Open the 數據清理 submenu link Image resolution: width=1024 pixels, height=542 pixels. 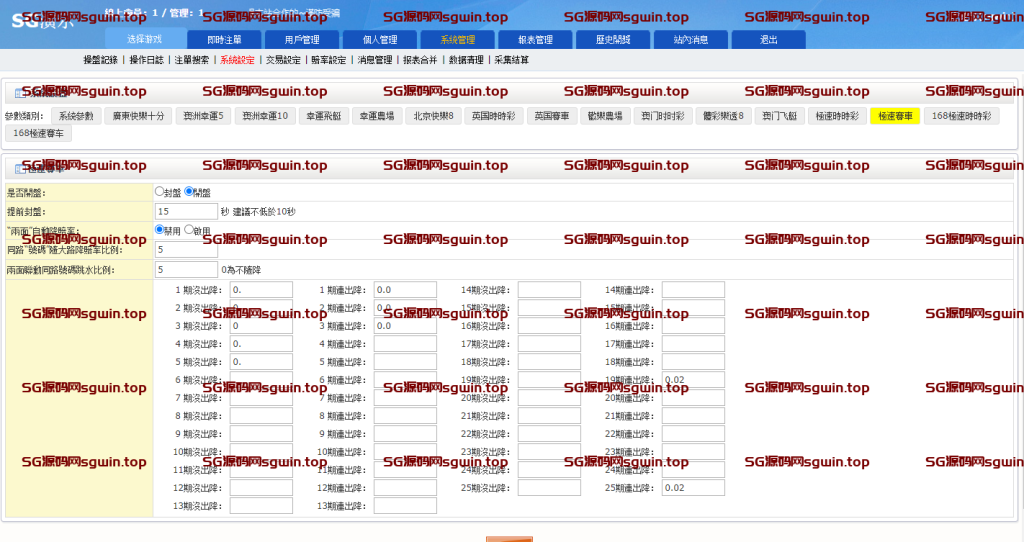(466, 60)
